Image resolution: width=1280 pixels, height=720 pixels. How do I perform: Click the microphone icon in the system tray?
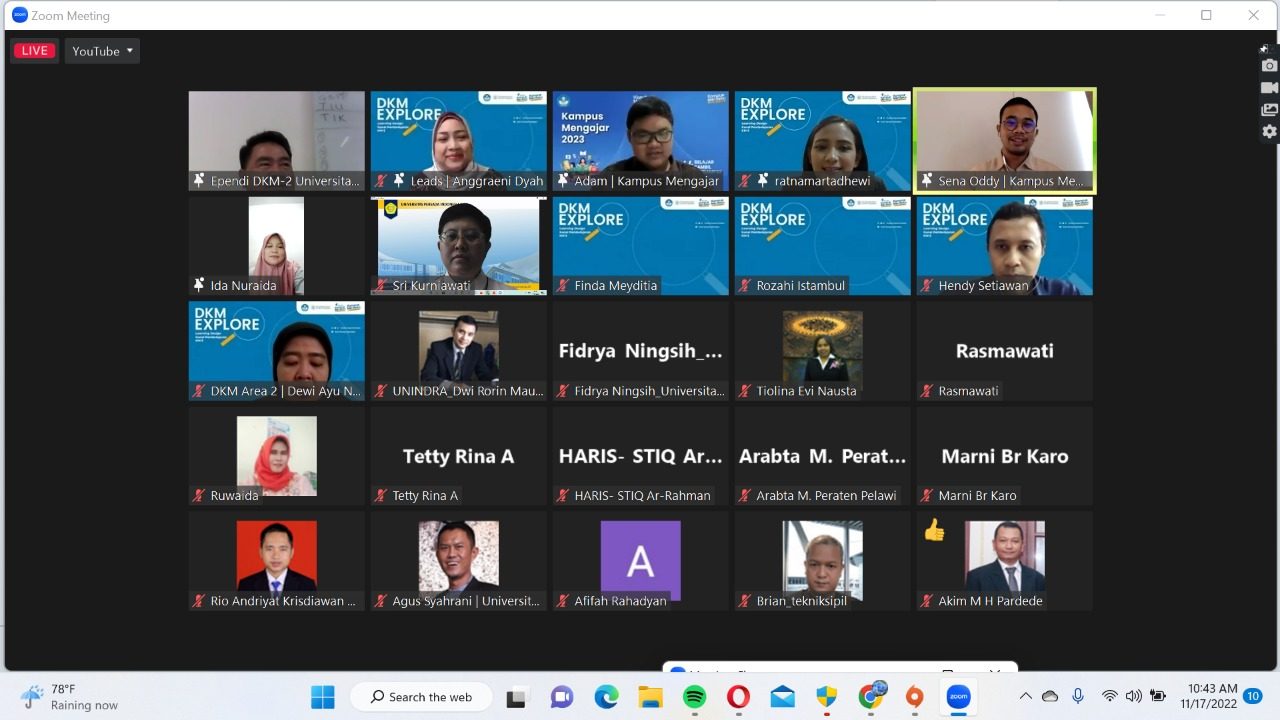pos(1078,696)
